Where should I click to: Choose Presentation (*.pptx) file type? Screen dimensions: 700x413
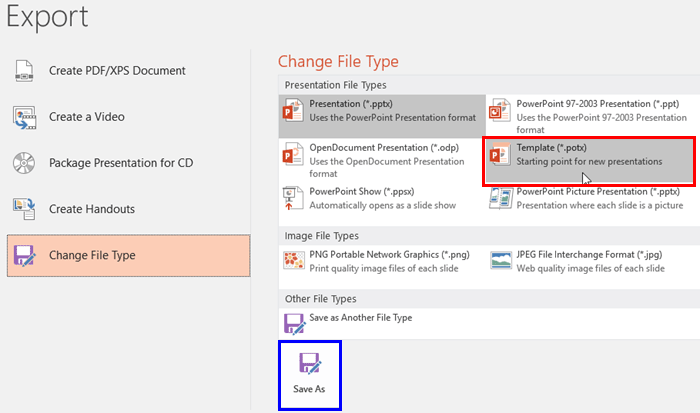(x=382, y=116)
